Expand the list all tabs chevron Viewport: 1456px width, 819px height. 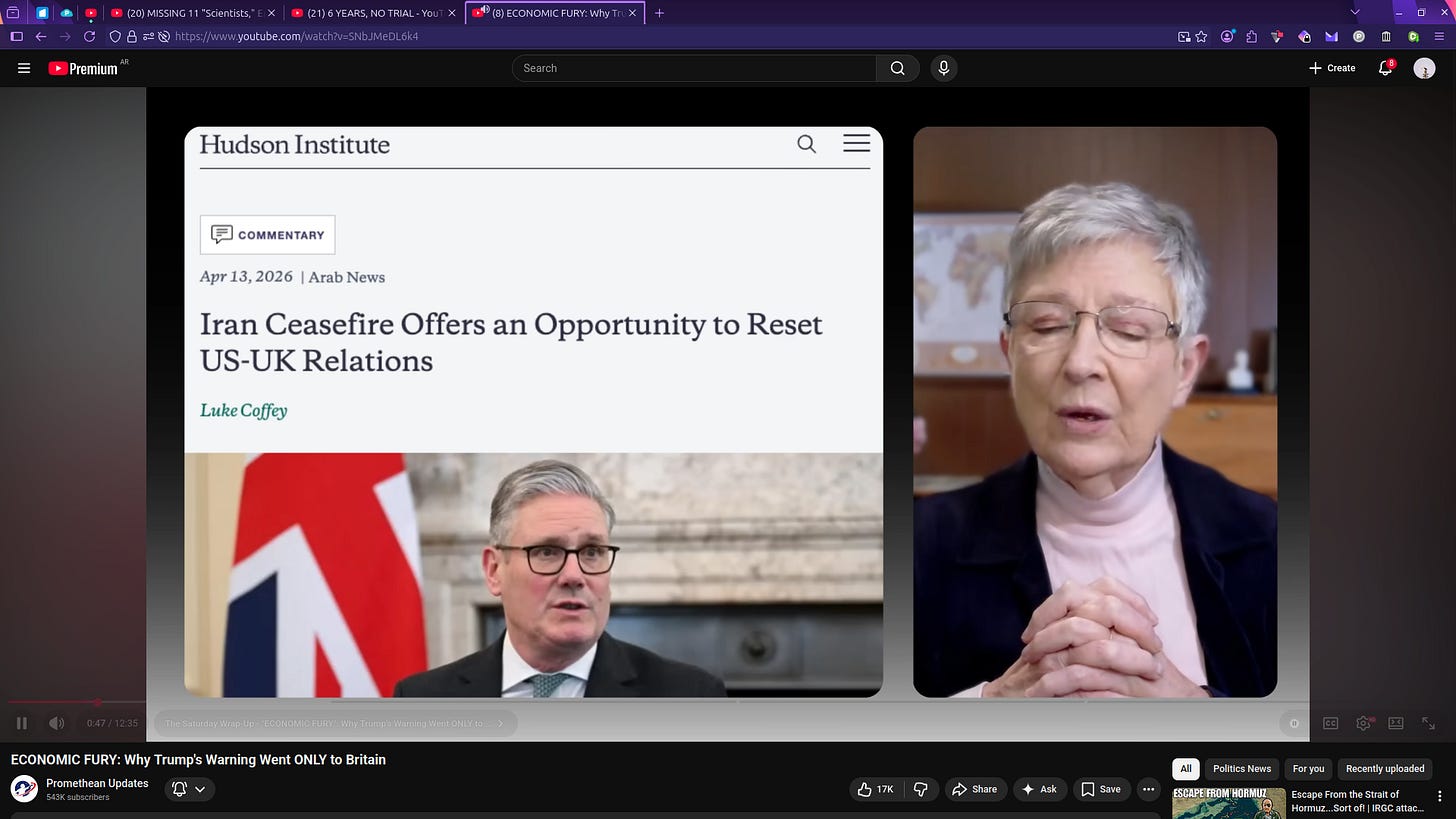pyautogui.click(x=1355, y=13)
